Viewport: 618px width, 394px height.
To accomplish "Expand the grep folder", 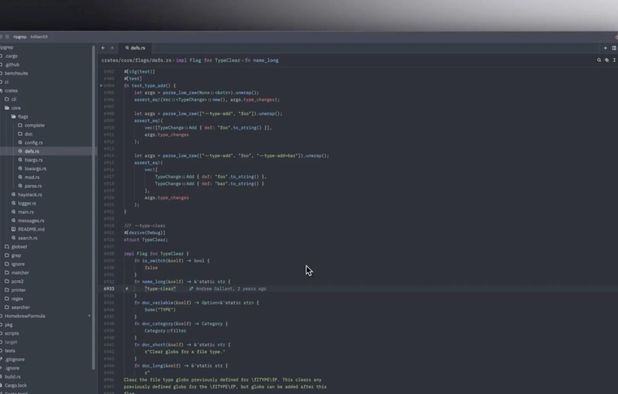I will (x=16, y=255).
